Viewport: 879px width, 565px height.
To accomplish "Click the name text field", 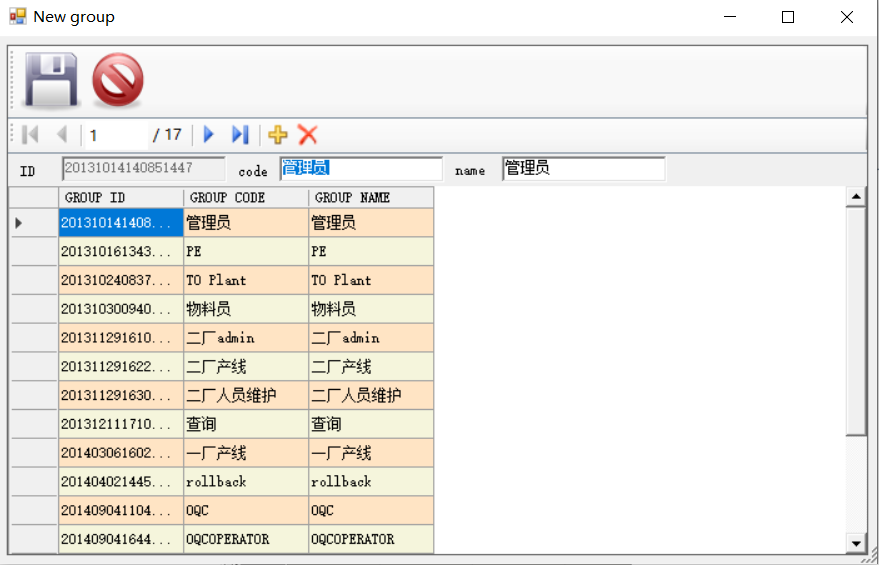I will click(x=583, y=169).
